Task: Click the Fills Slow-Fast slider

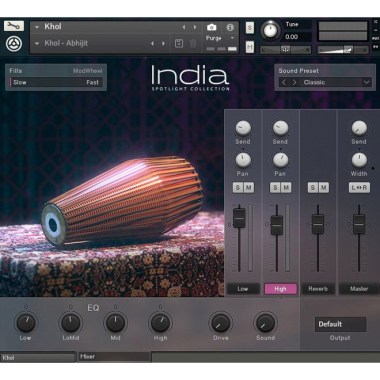Action: [x=56, y=82]
